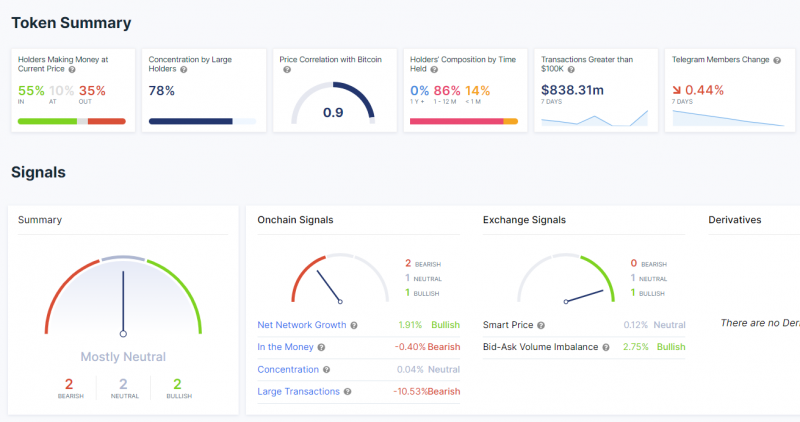
Task: Click help icon next to Net Network Growth
Action: pyautogui.click(x=355, y=325)
